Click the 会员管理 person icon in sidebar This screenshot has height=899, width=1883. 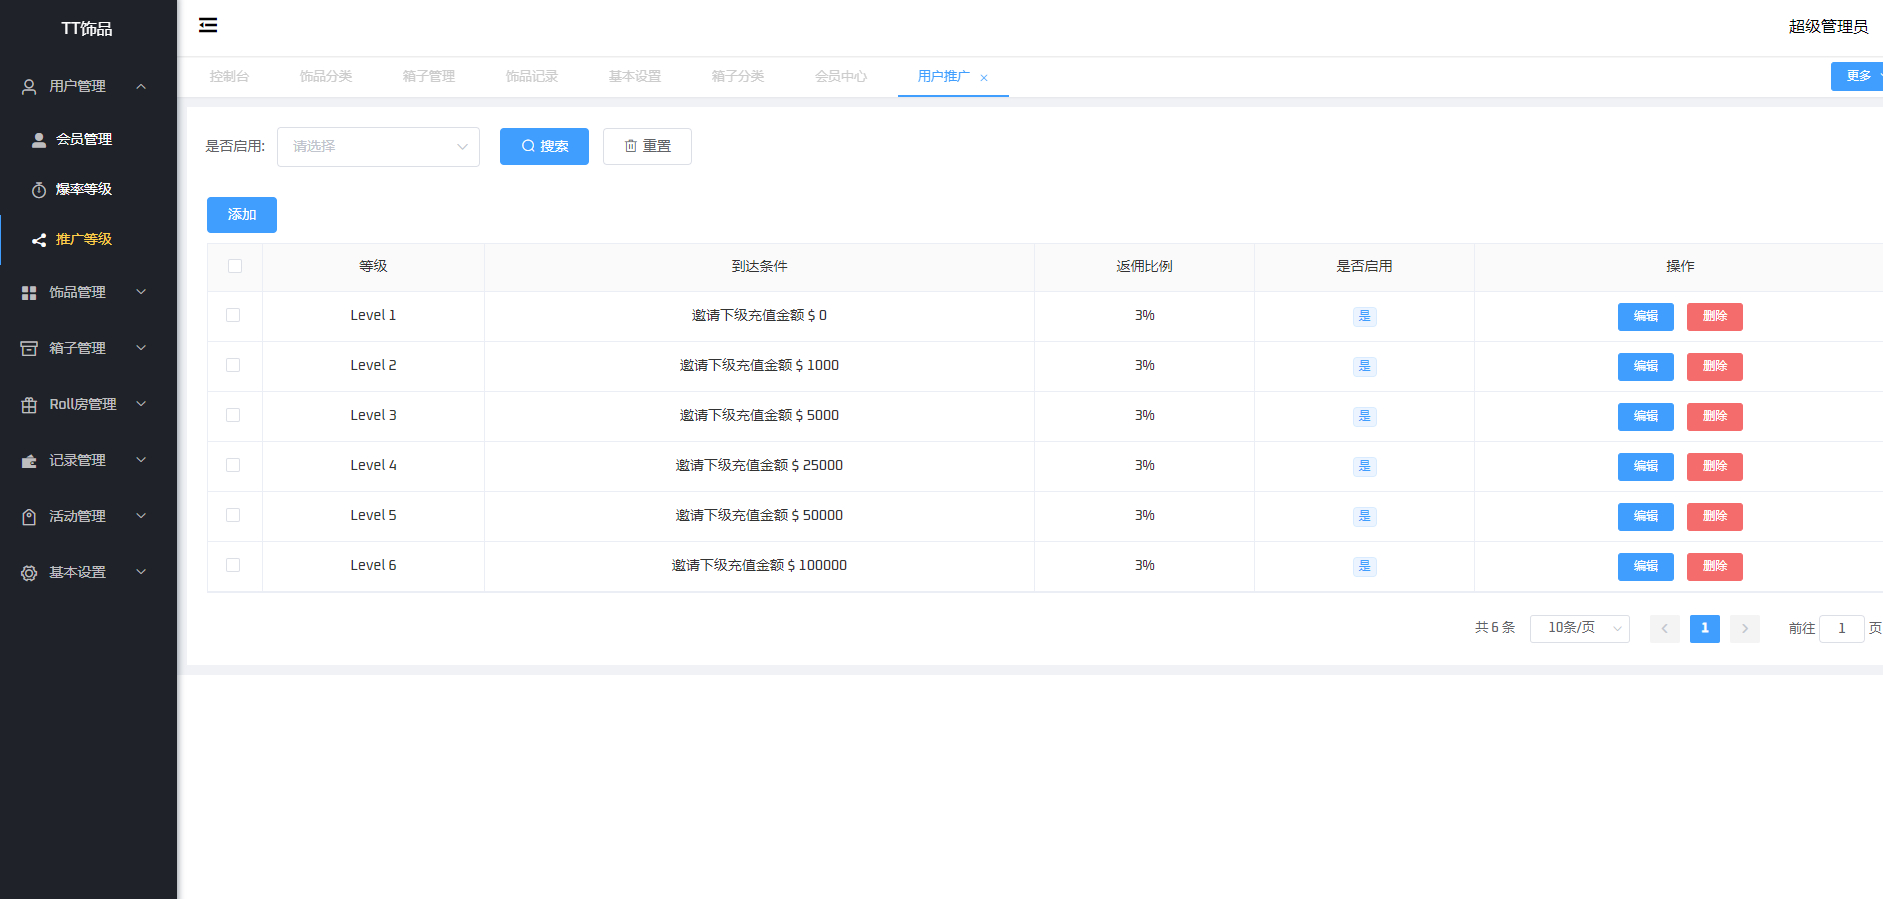pyautogui.click(x=39, y=140)
